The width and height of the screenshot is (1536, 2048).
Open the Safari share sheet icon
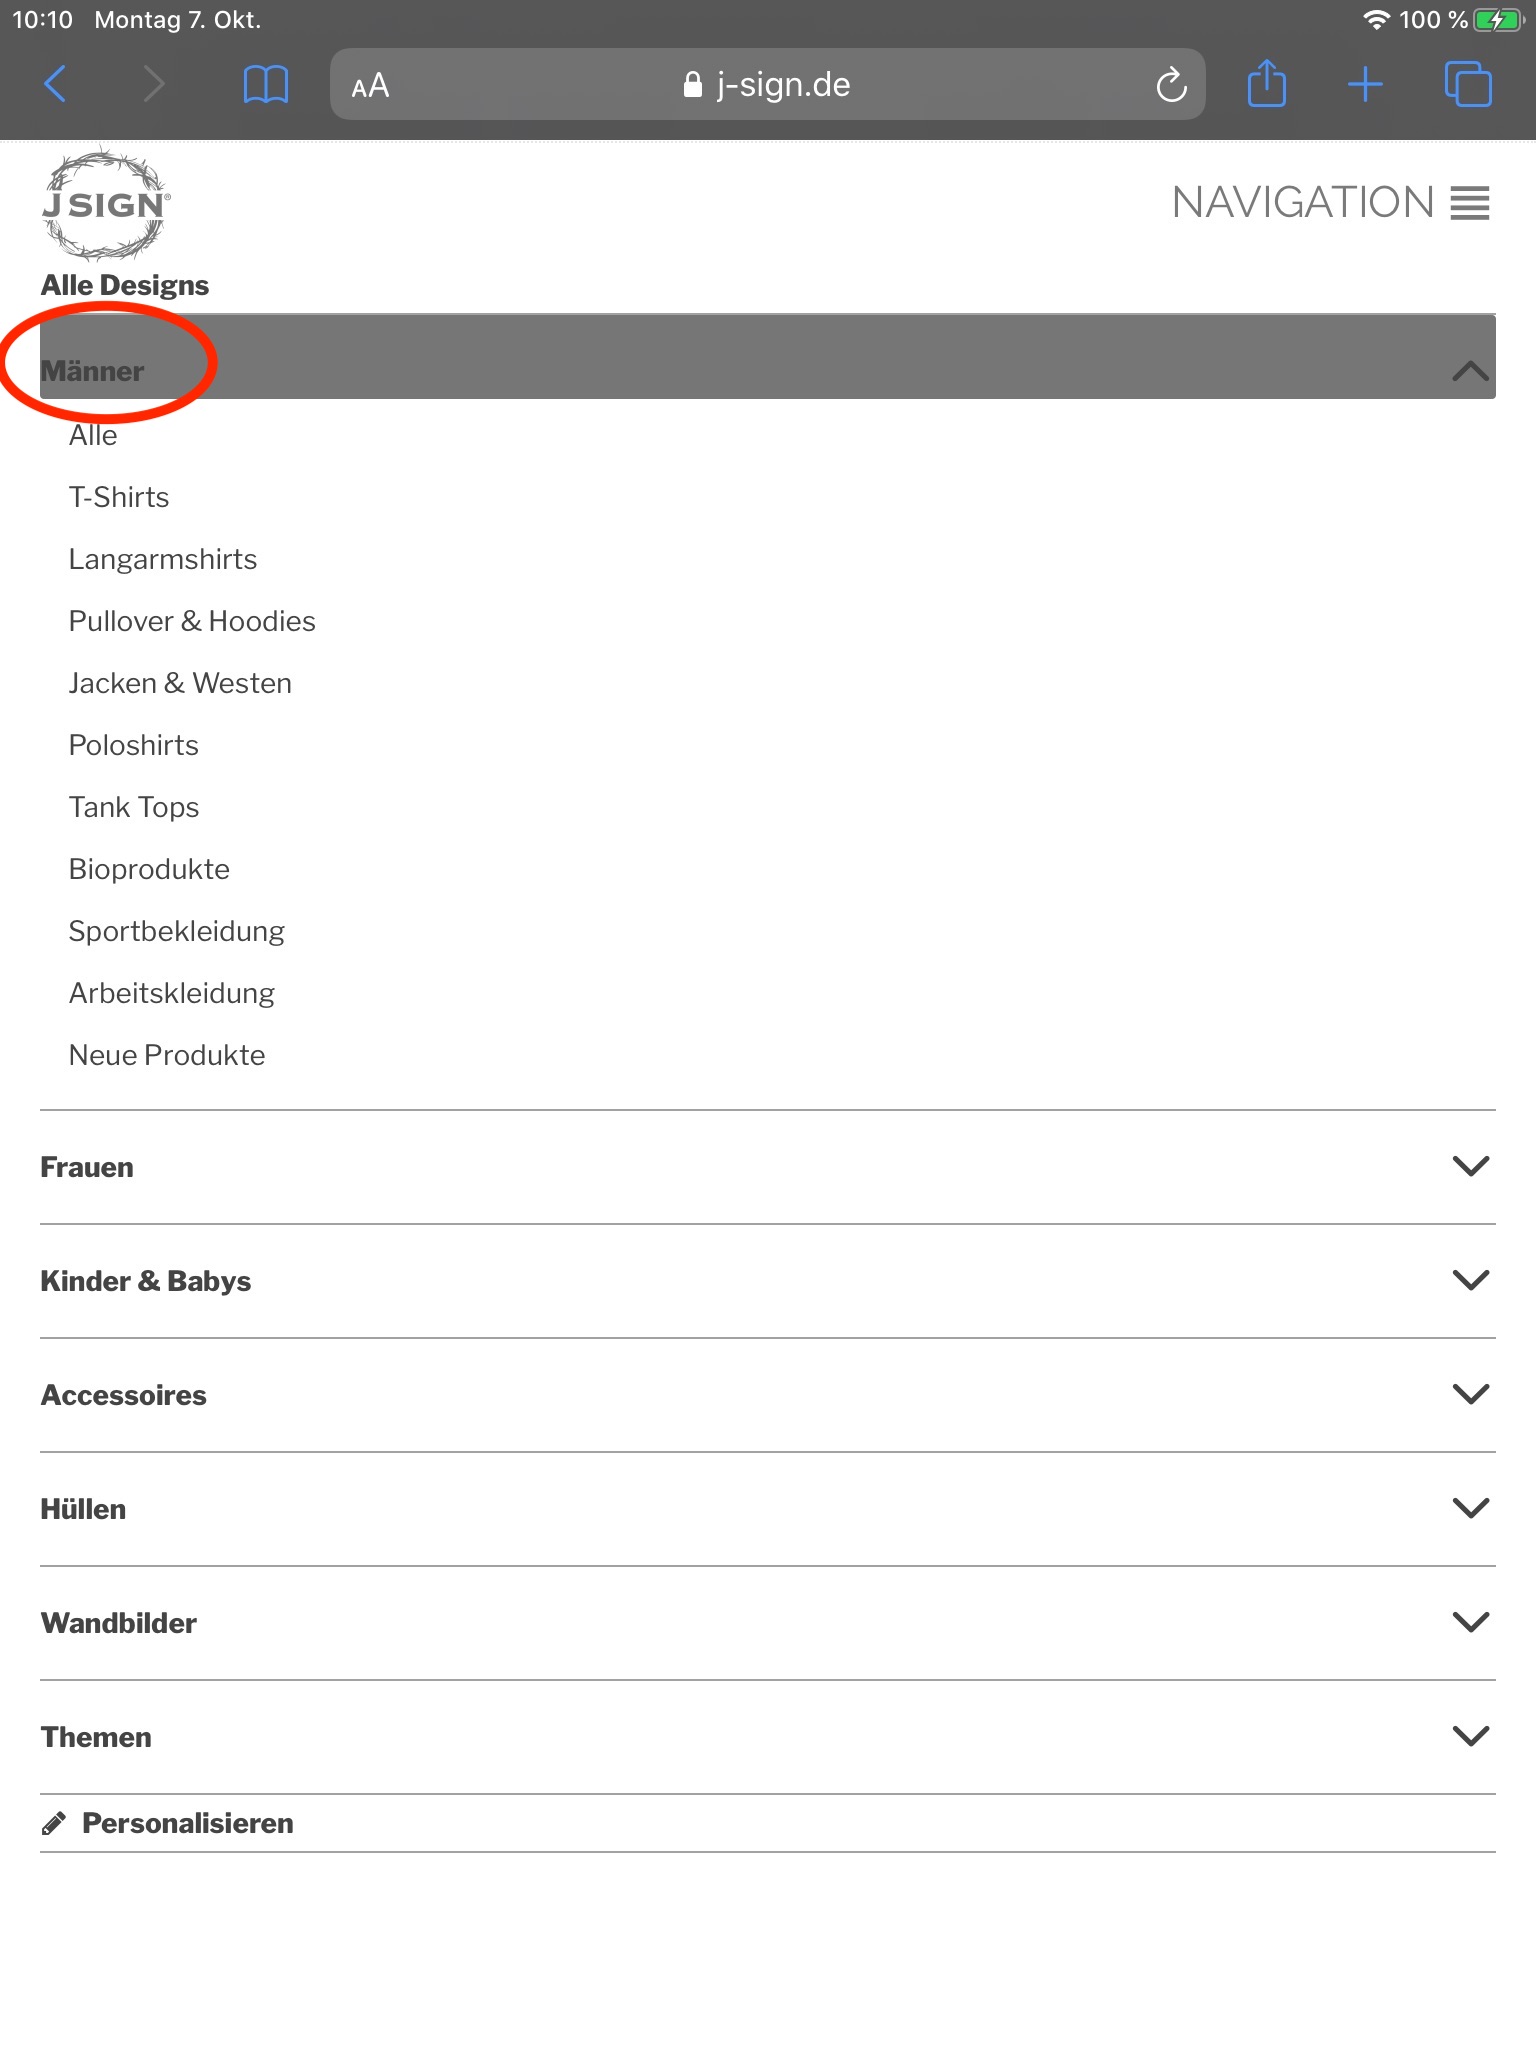point(1266,84)
